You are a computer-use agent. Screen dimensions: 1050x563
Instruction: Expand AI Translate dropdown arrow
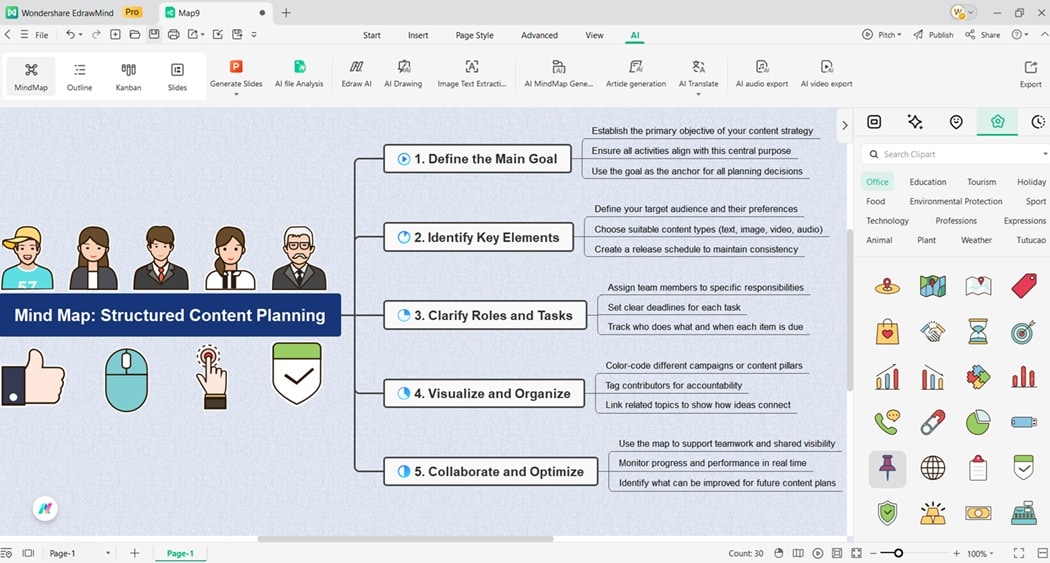698,94
